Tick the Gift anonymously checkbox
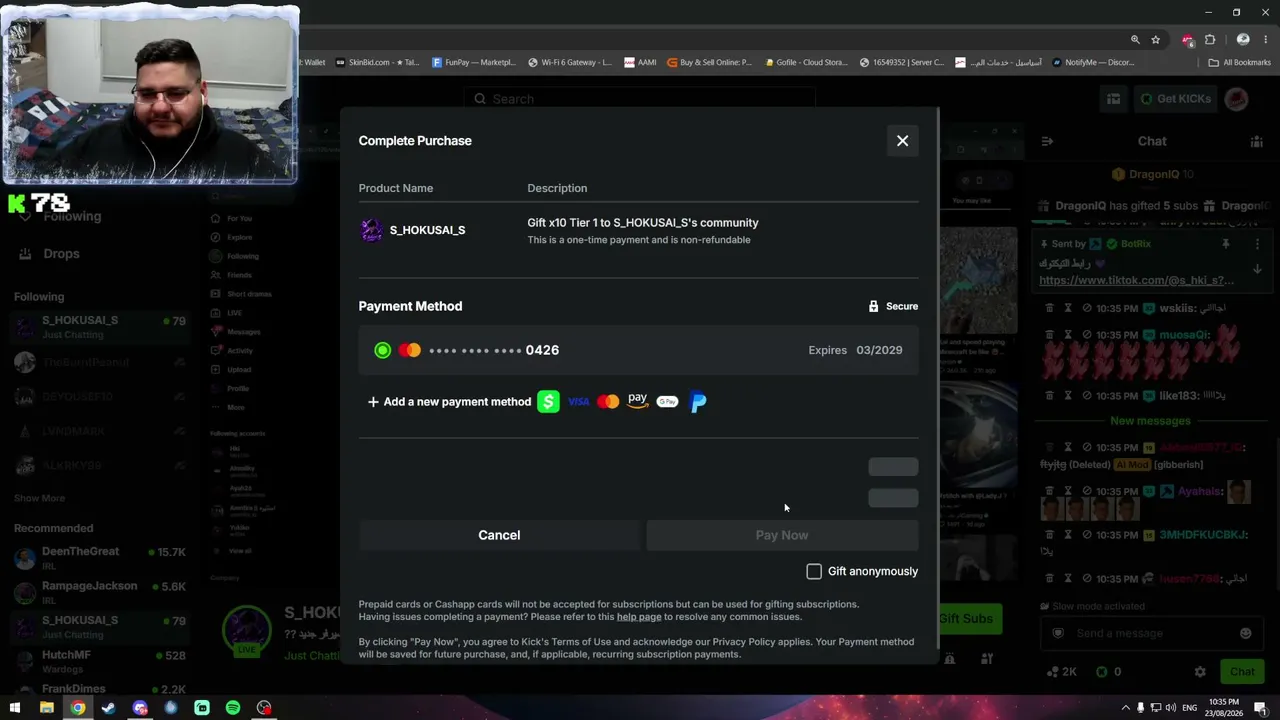 click(814, 571)
